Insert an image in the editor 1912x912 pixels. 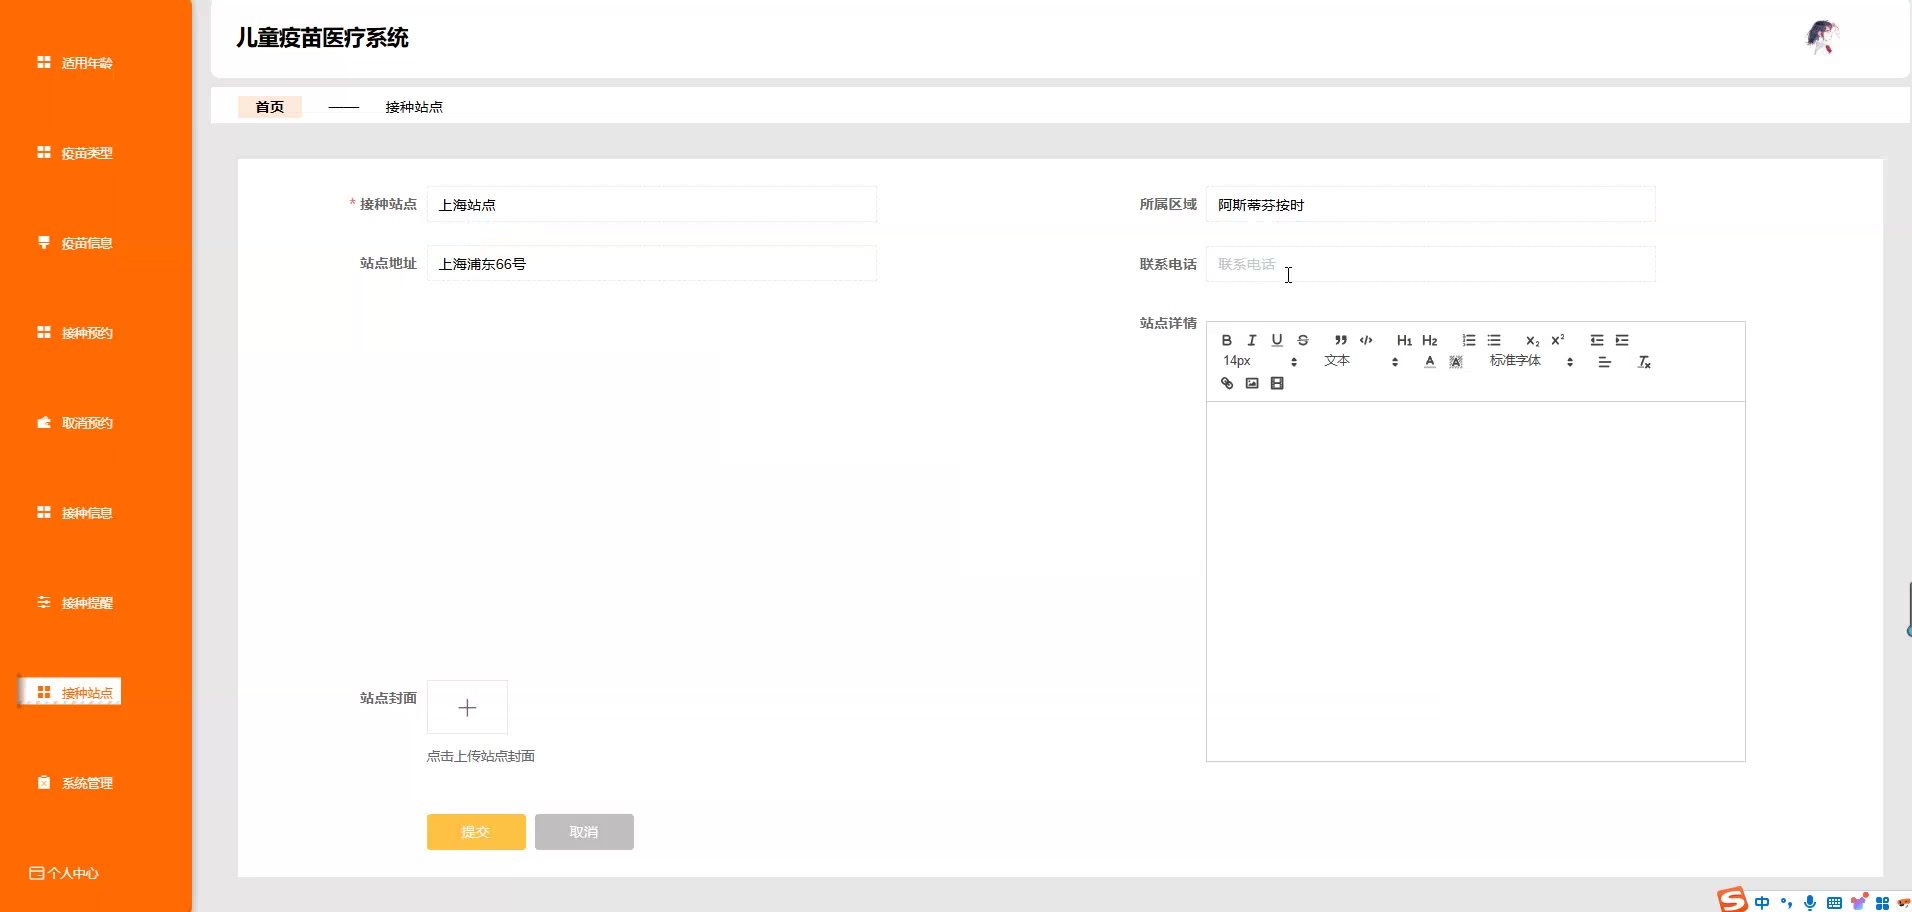coord(1252,383)
